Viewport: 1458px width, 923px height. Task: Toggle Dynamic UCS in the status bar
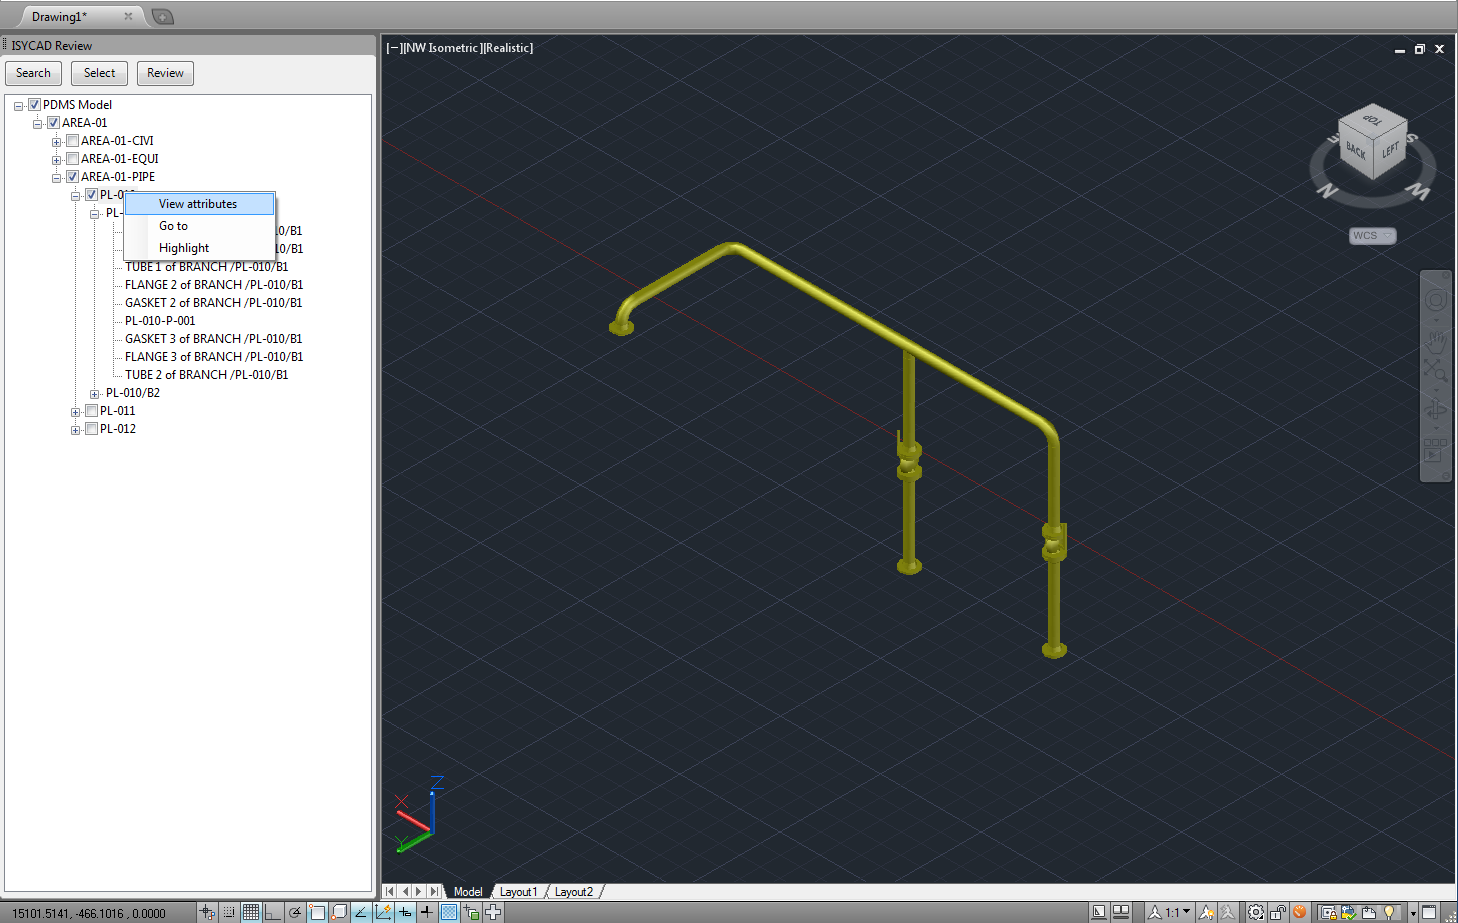pos(383,912)
